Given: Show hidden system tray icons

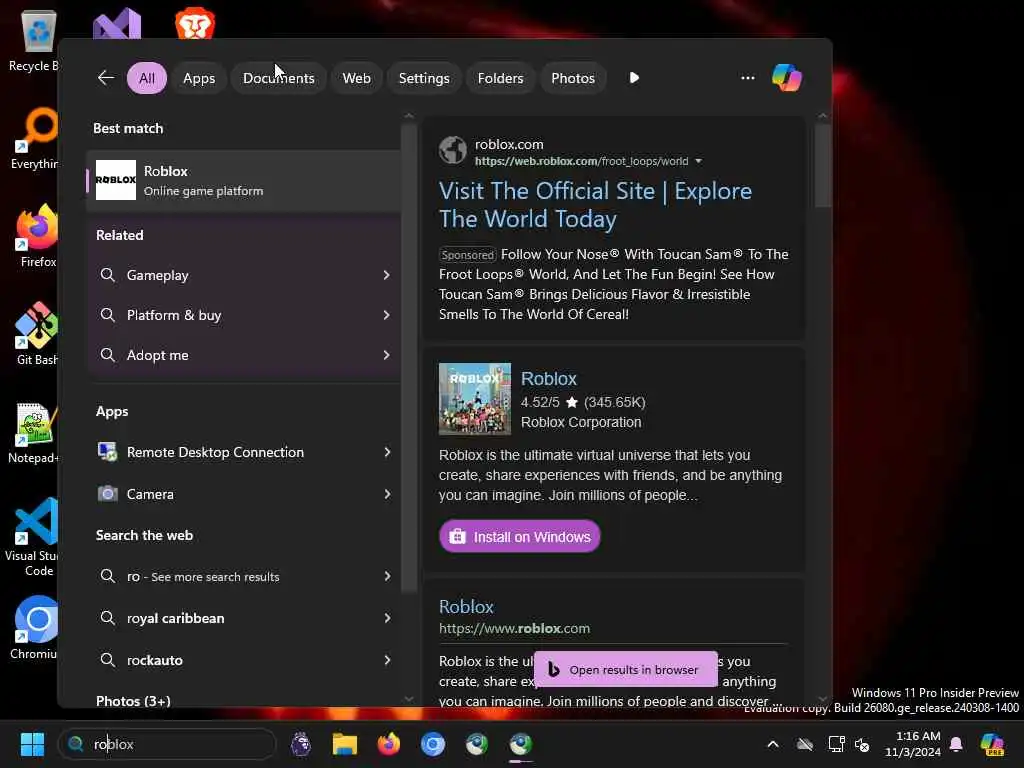Looking at the screenshot, I should click(773, 744).
